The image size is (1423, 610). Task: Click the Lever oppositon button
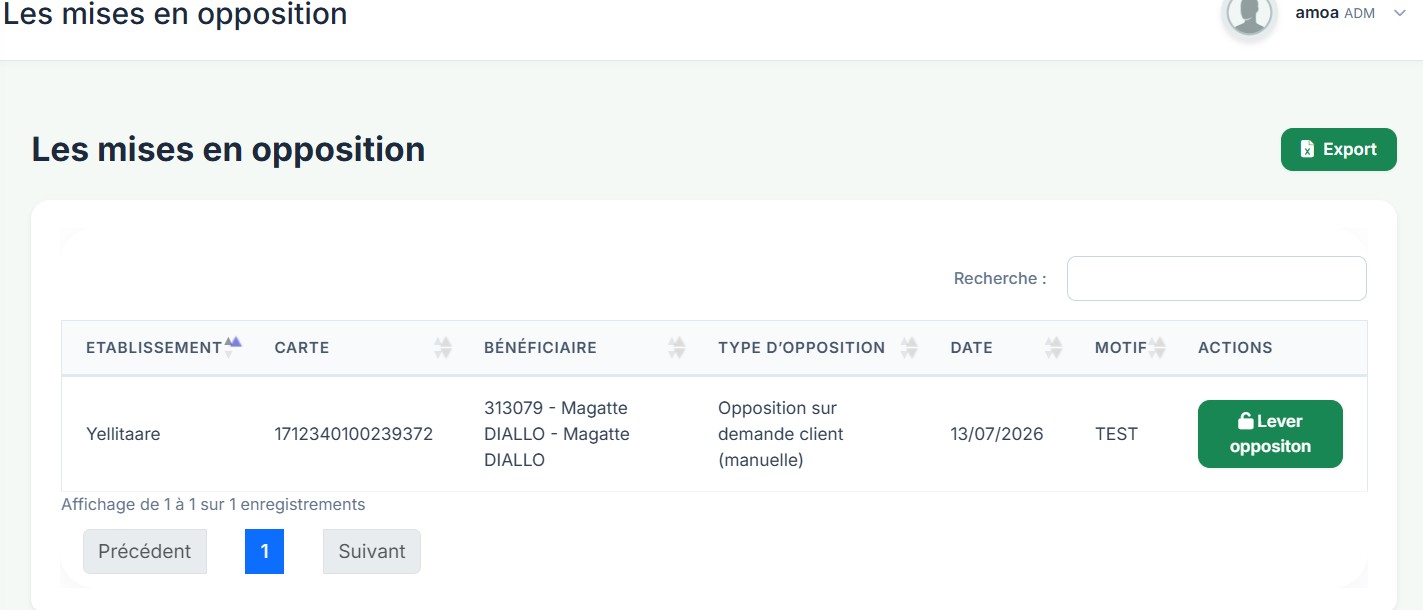coord(1270,434)
